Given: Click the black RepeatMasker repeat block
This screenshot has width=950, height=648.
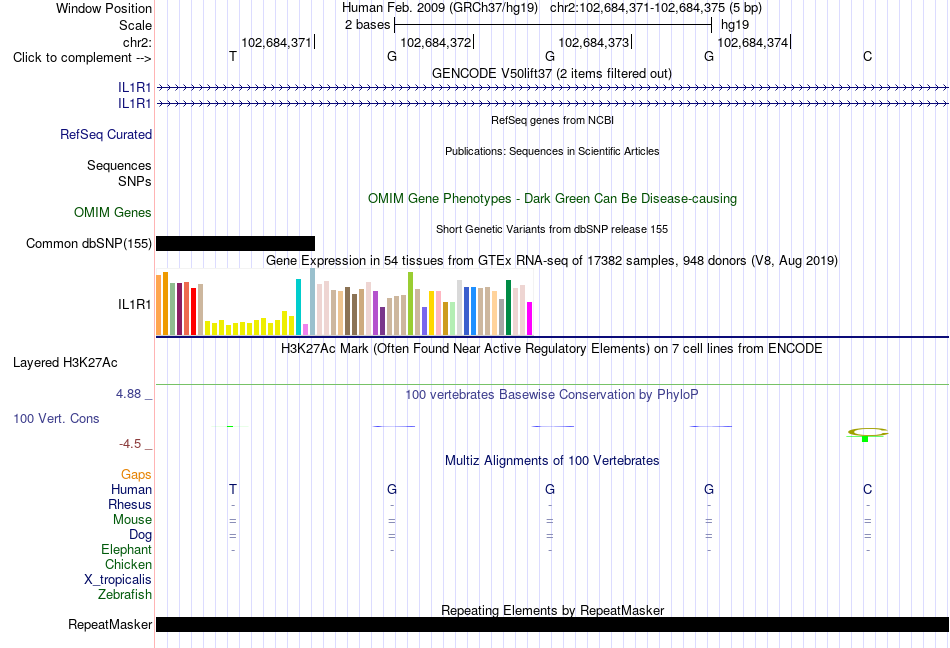Looking at the screenshot, I should pyautogui.click(x=552, y=624).
